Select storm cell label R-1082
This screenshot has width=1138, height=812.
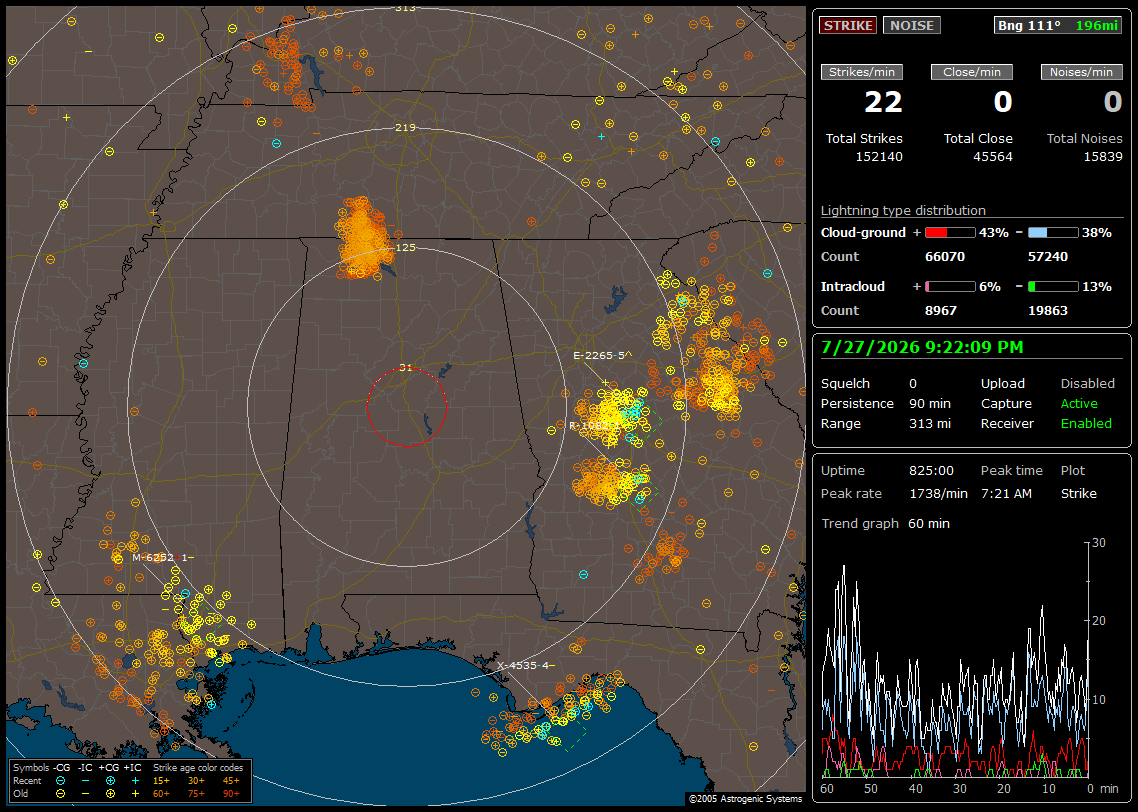594,425
